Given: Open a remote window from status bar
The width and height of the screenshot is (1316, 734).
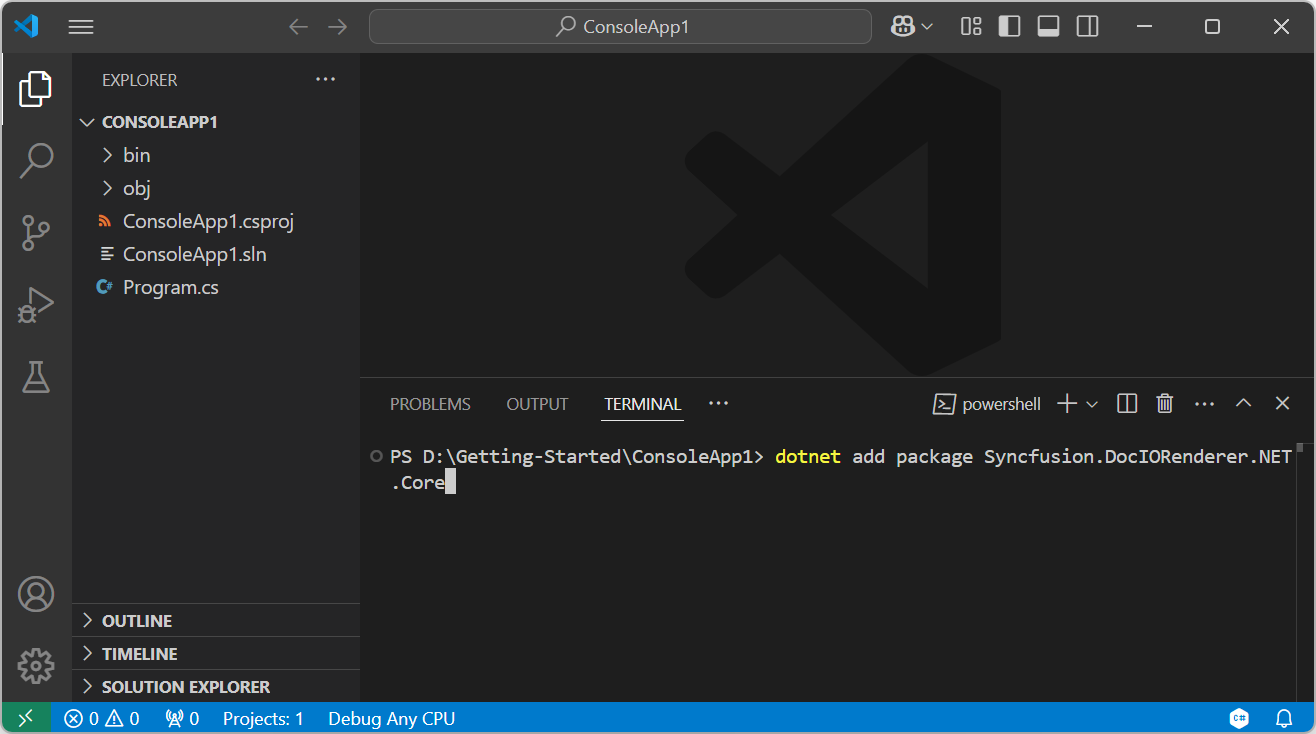Looking at the screenshot, I should click(x=26, y=718).
